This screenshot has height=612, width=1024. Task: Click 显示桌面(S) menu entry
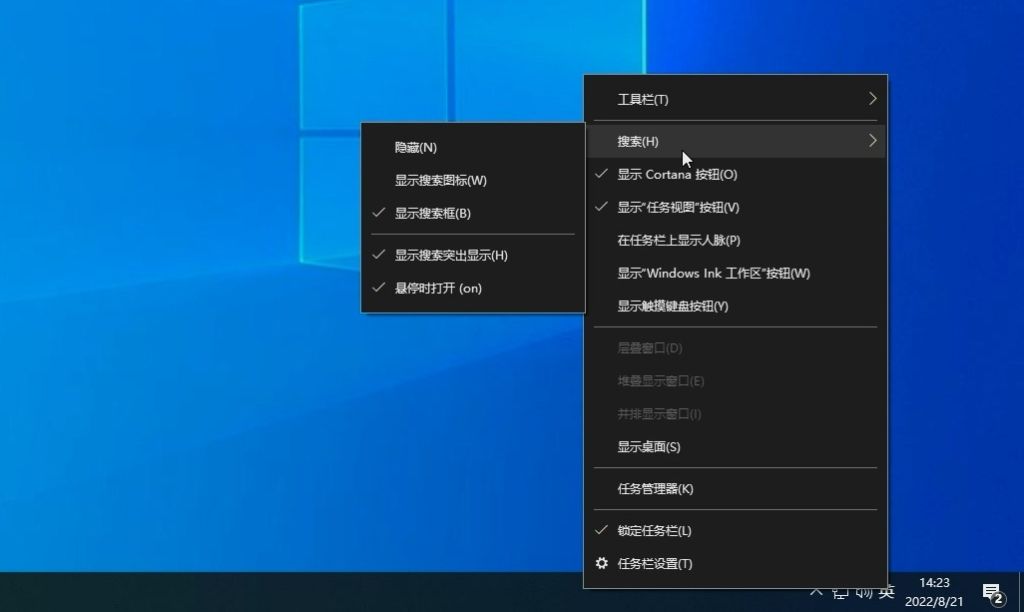coord(648,447)
